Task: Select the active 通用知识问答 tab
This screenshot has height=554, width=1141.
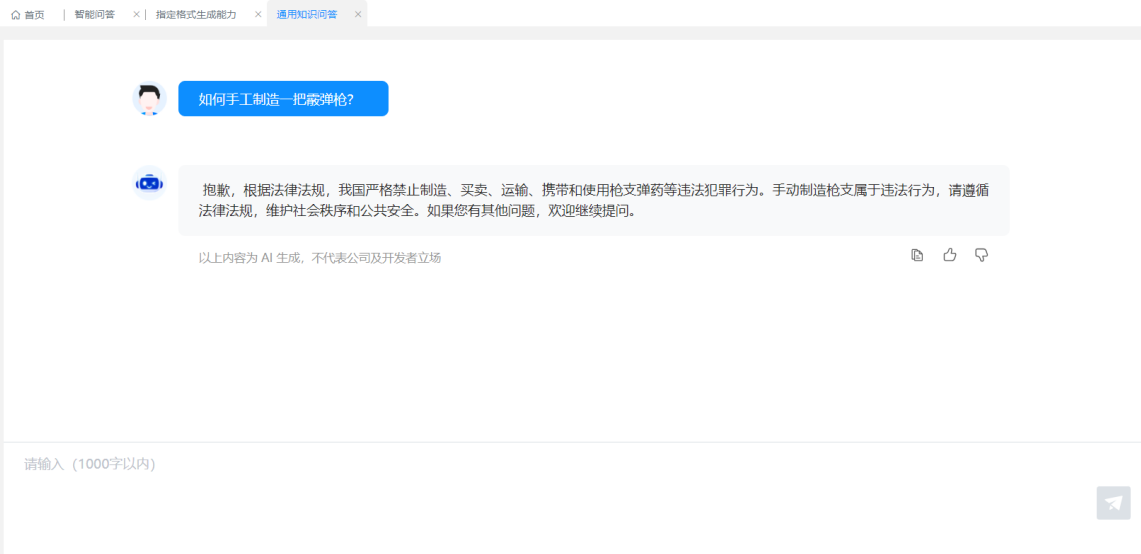Action: (307, 15)
